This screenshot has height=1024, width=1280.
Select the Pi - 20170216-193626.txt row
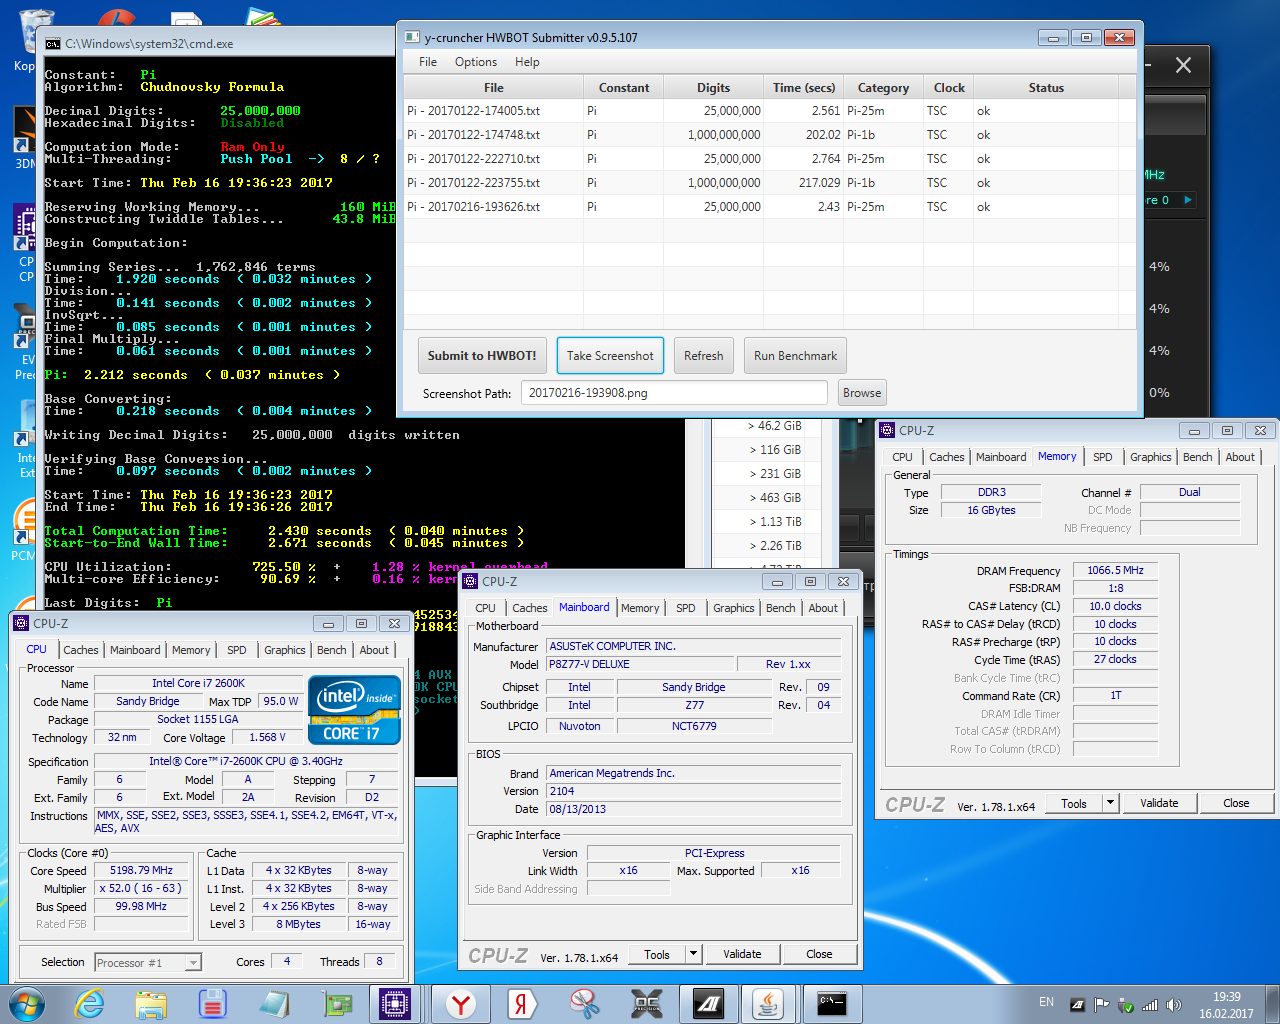(770, 207)
